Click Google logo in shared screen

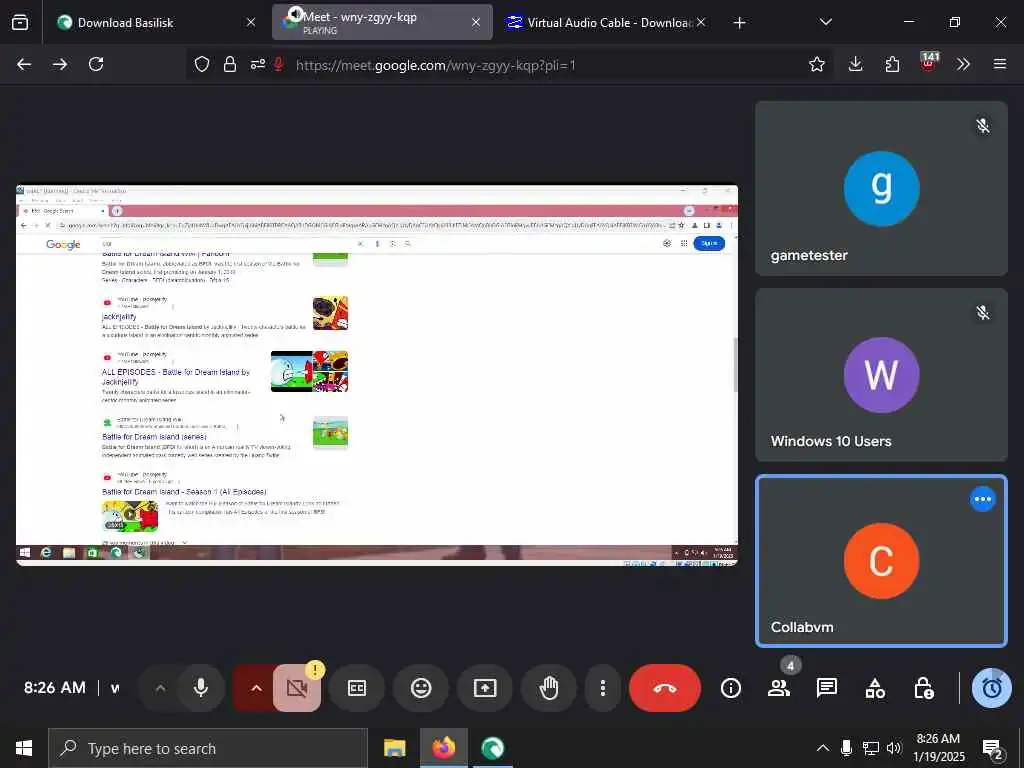point(63,244)
